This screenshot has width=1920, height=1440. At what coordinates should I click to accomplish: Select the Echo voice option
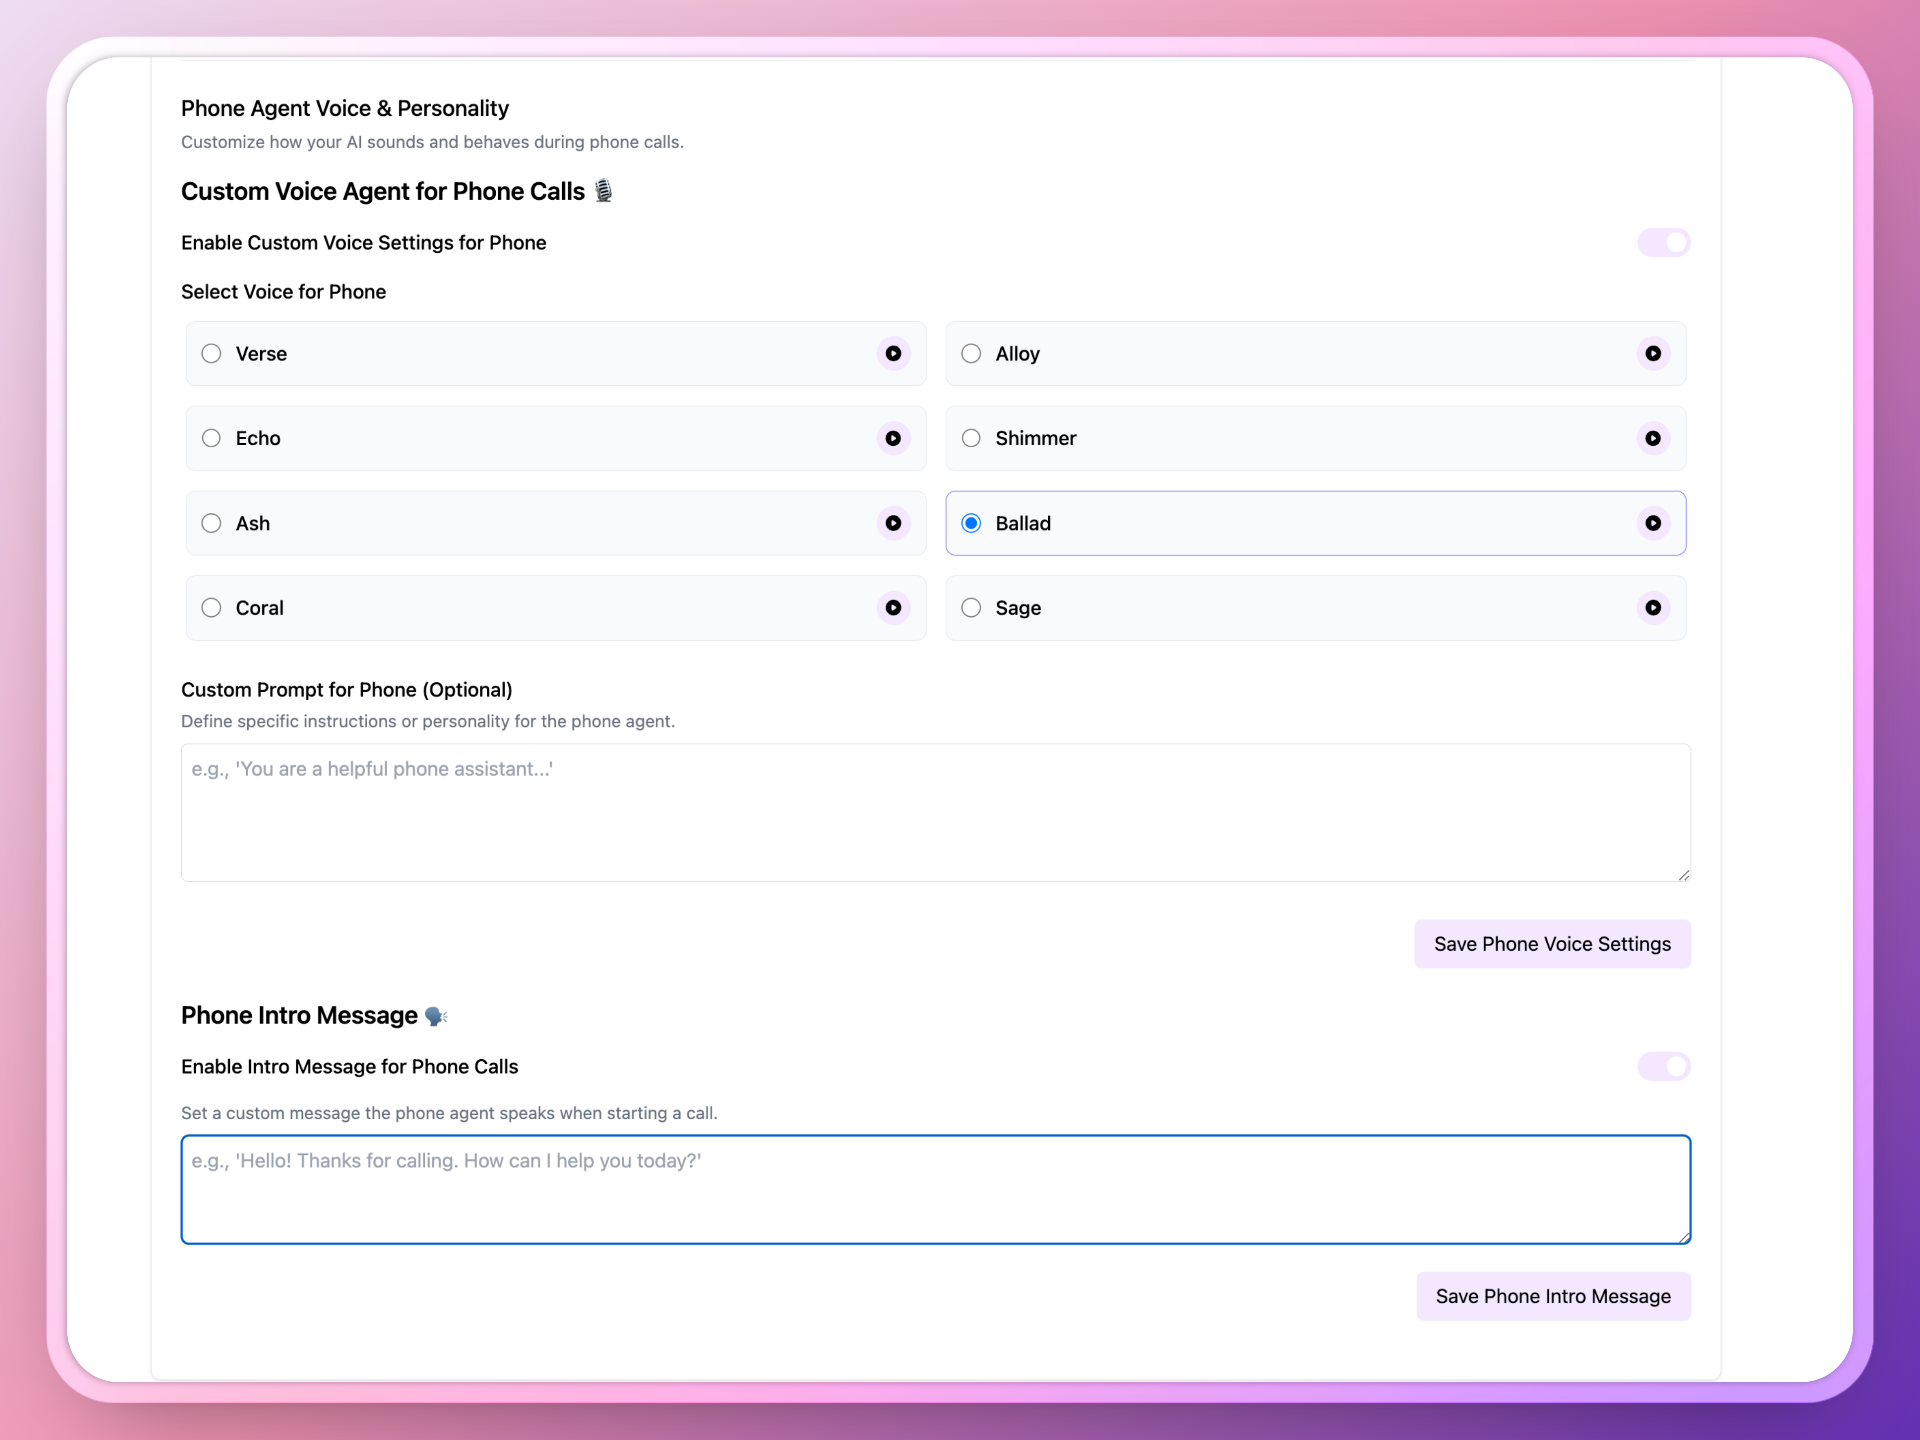(x=211, y=438)
